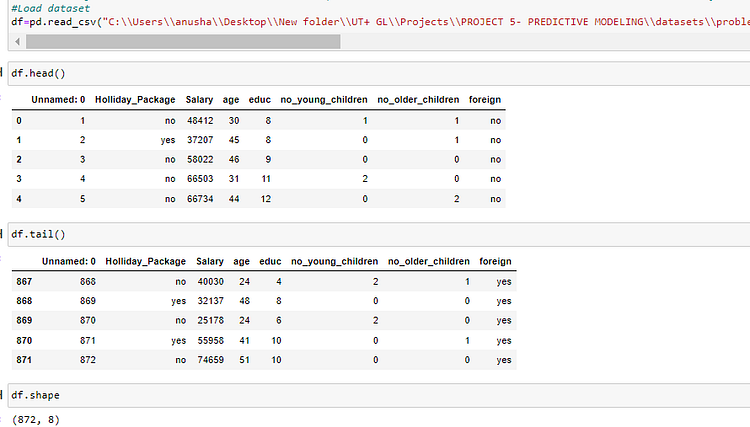Click the pd.read_csv code line
The height and width of the screenshot is (427, 750).
tap(380, 22)
